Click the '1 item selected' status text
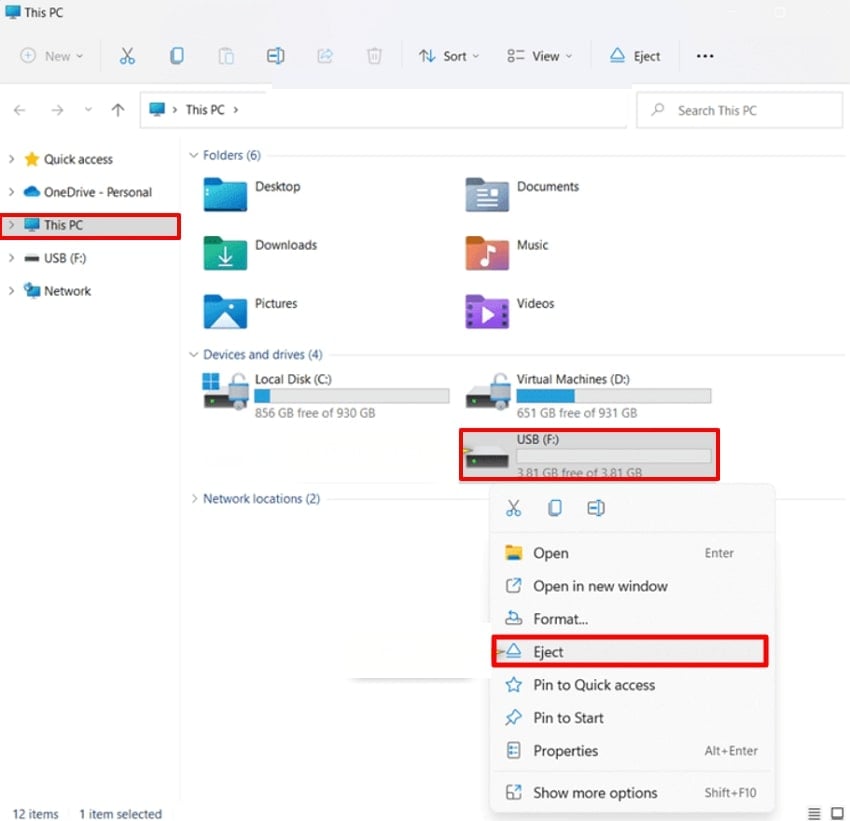 tap(120, 814)
